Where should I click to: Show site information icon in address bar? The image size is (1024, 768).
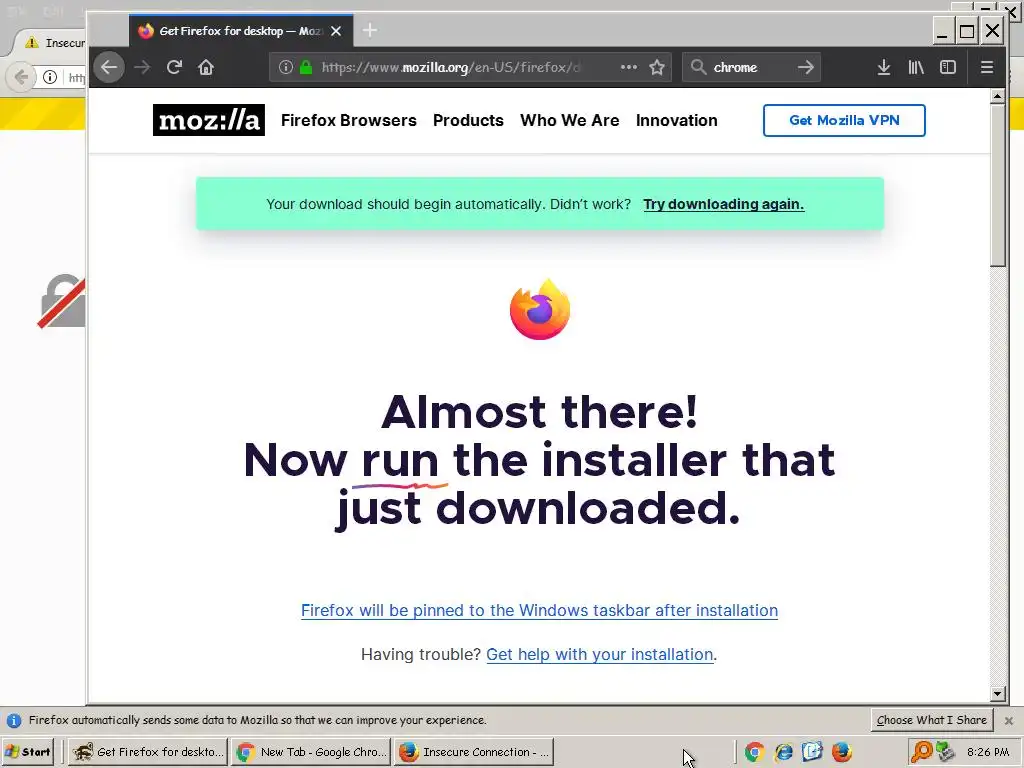click(285, 67)
